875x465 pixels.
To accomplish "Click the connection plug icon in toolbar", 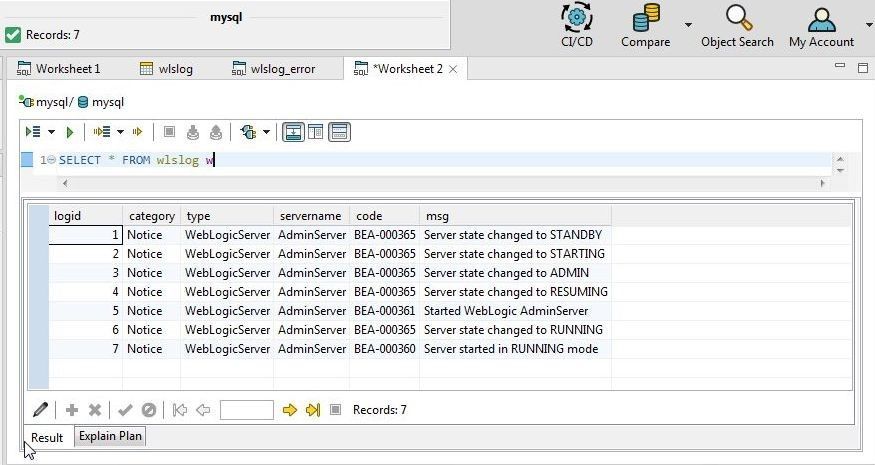I will (248, 132).
